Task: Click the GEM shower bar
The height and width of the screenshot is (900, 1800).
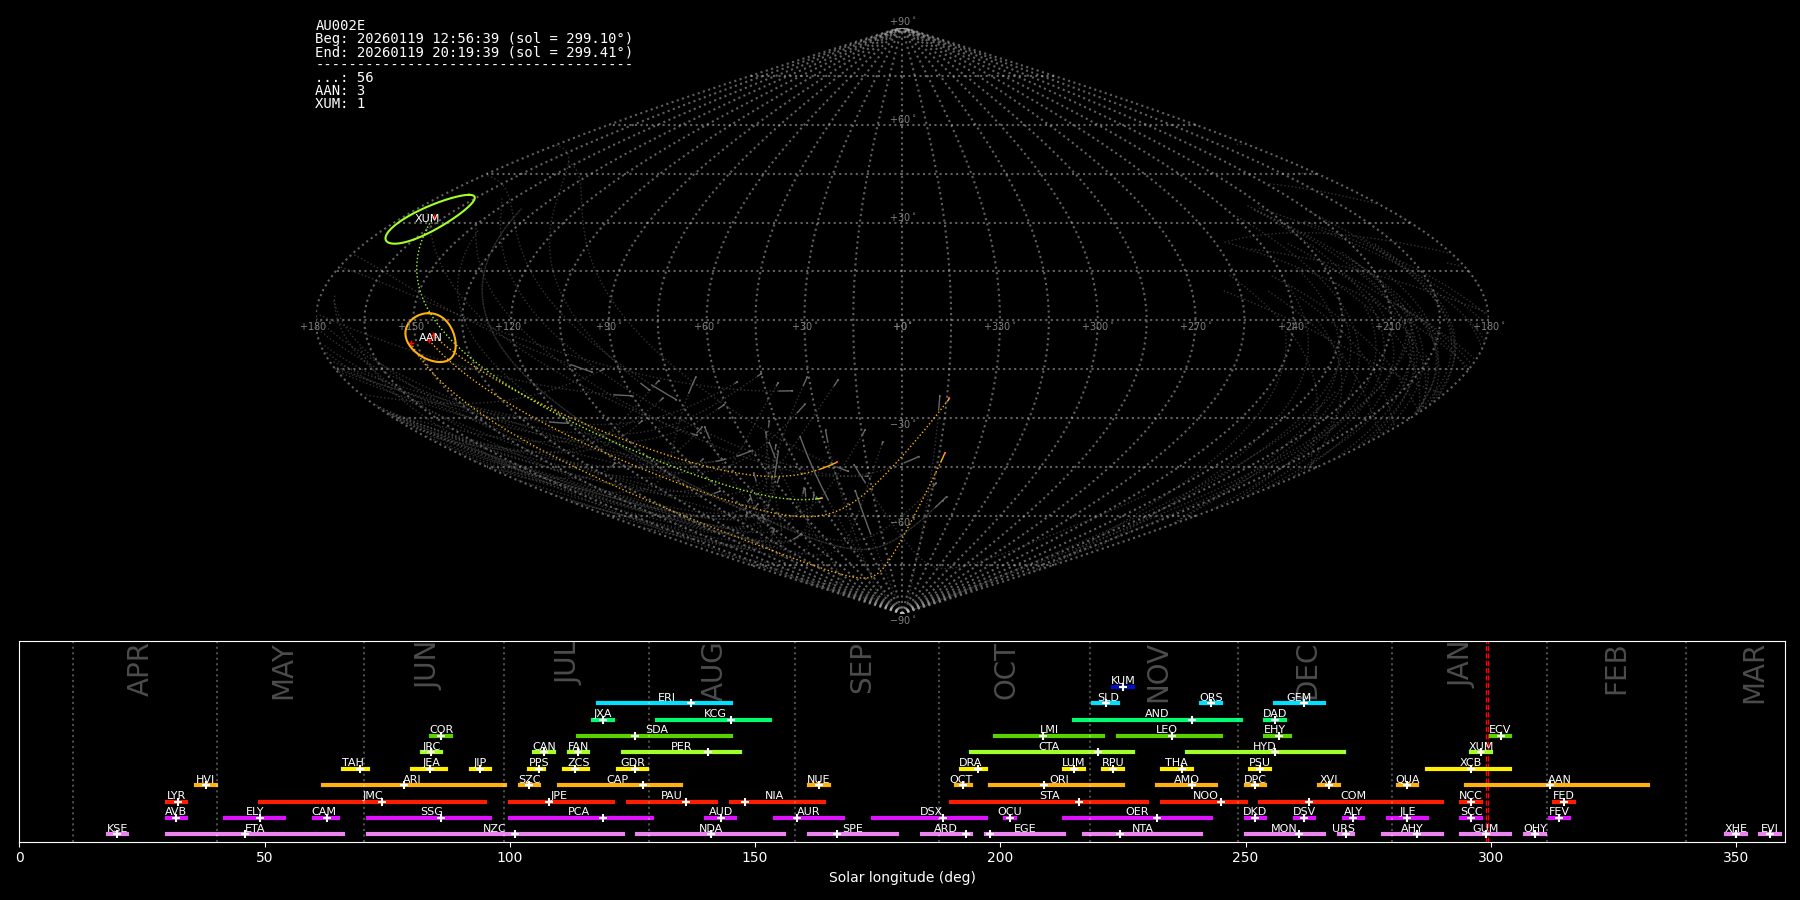Action: point(1299,703)
